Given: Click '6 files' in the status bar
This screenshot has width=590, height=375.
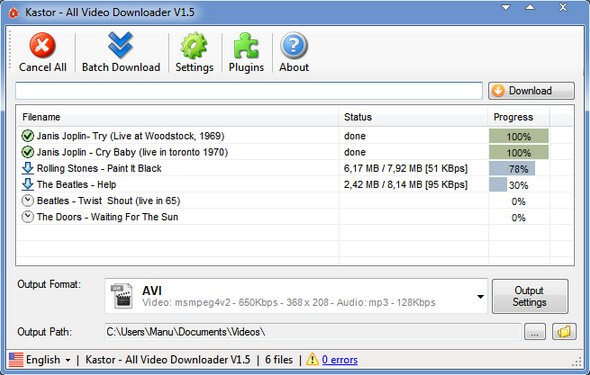Looking at the screenshot, I should pyautogui.click(x=279, y=360).
